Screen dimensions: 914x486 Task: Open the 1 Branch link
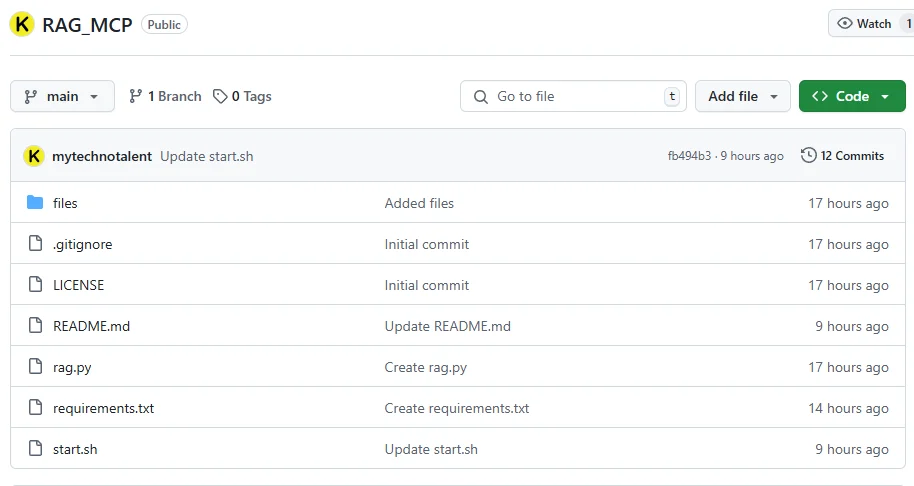(165, 96)
